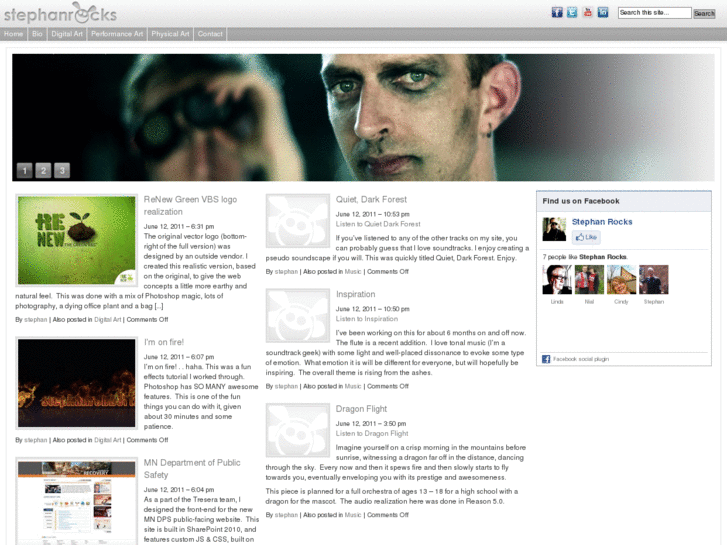Click Digital Art category under I'm on fire!
Screen dimensions: 727x545
pyautogui.click(x=108, y=440)
